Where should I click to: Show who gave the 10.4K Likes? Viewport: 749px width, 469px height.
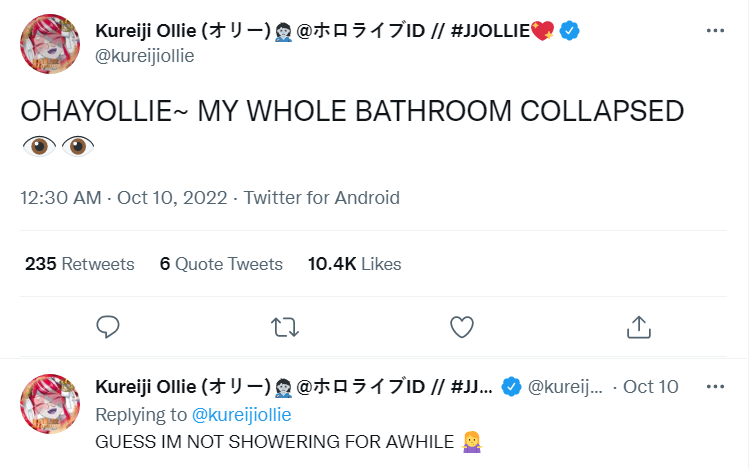(x=354, y=264)
